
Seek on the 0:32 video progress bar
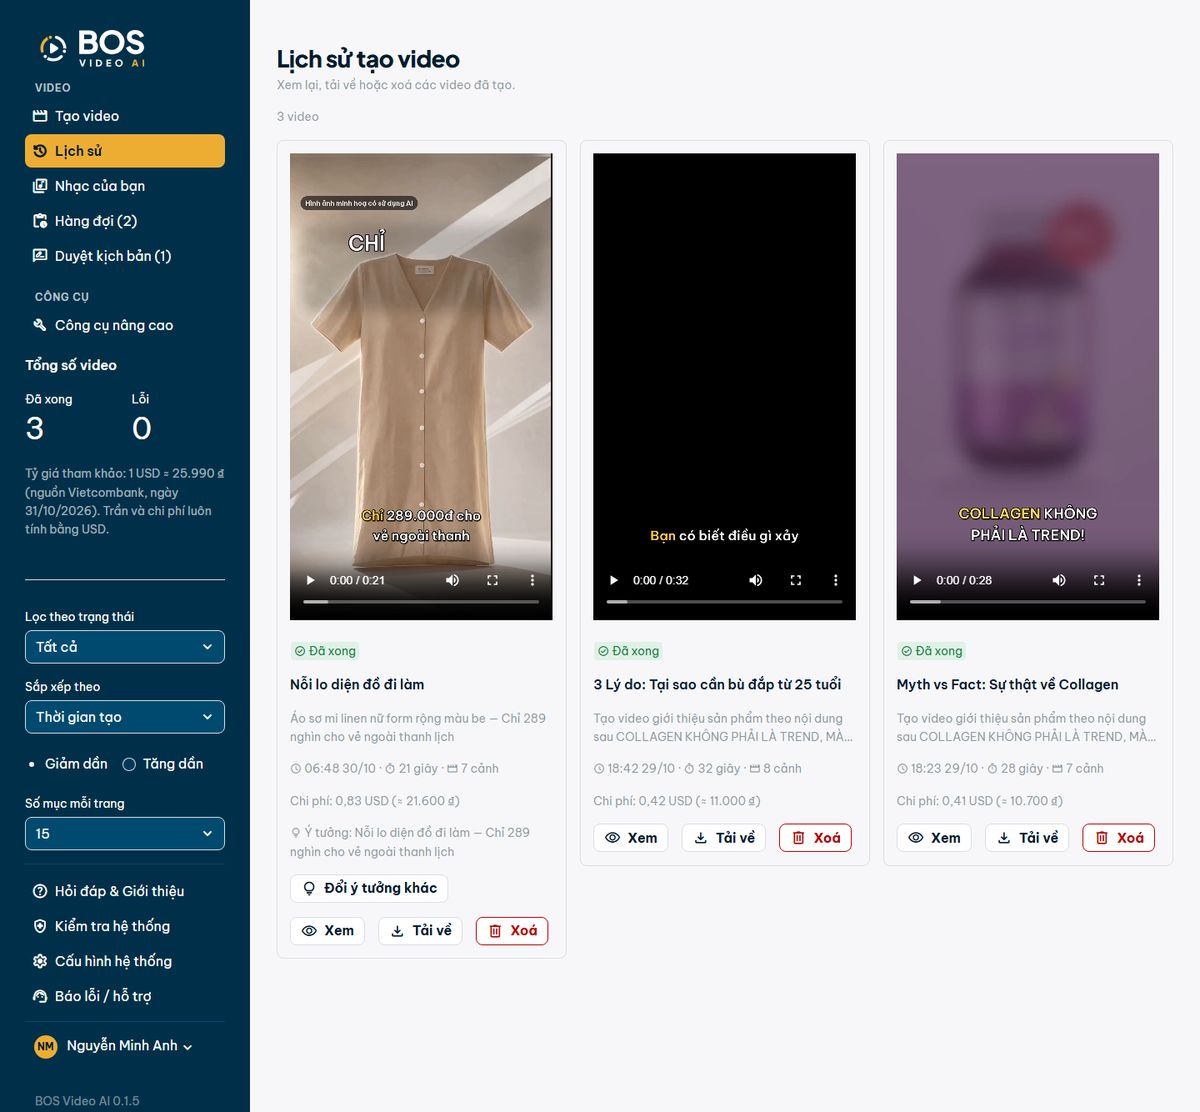click(724, 602)
